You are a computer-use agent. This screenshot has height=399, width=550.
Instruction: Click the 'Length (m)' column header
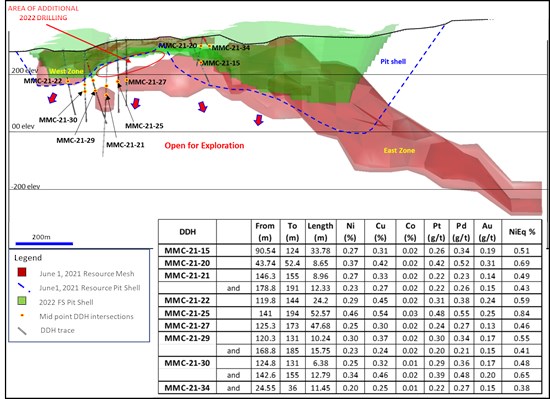tap(320, 232)
